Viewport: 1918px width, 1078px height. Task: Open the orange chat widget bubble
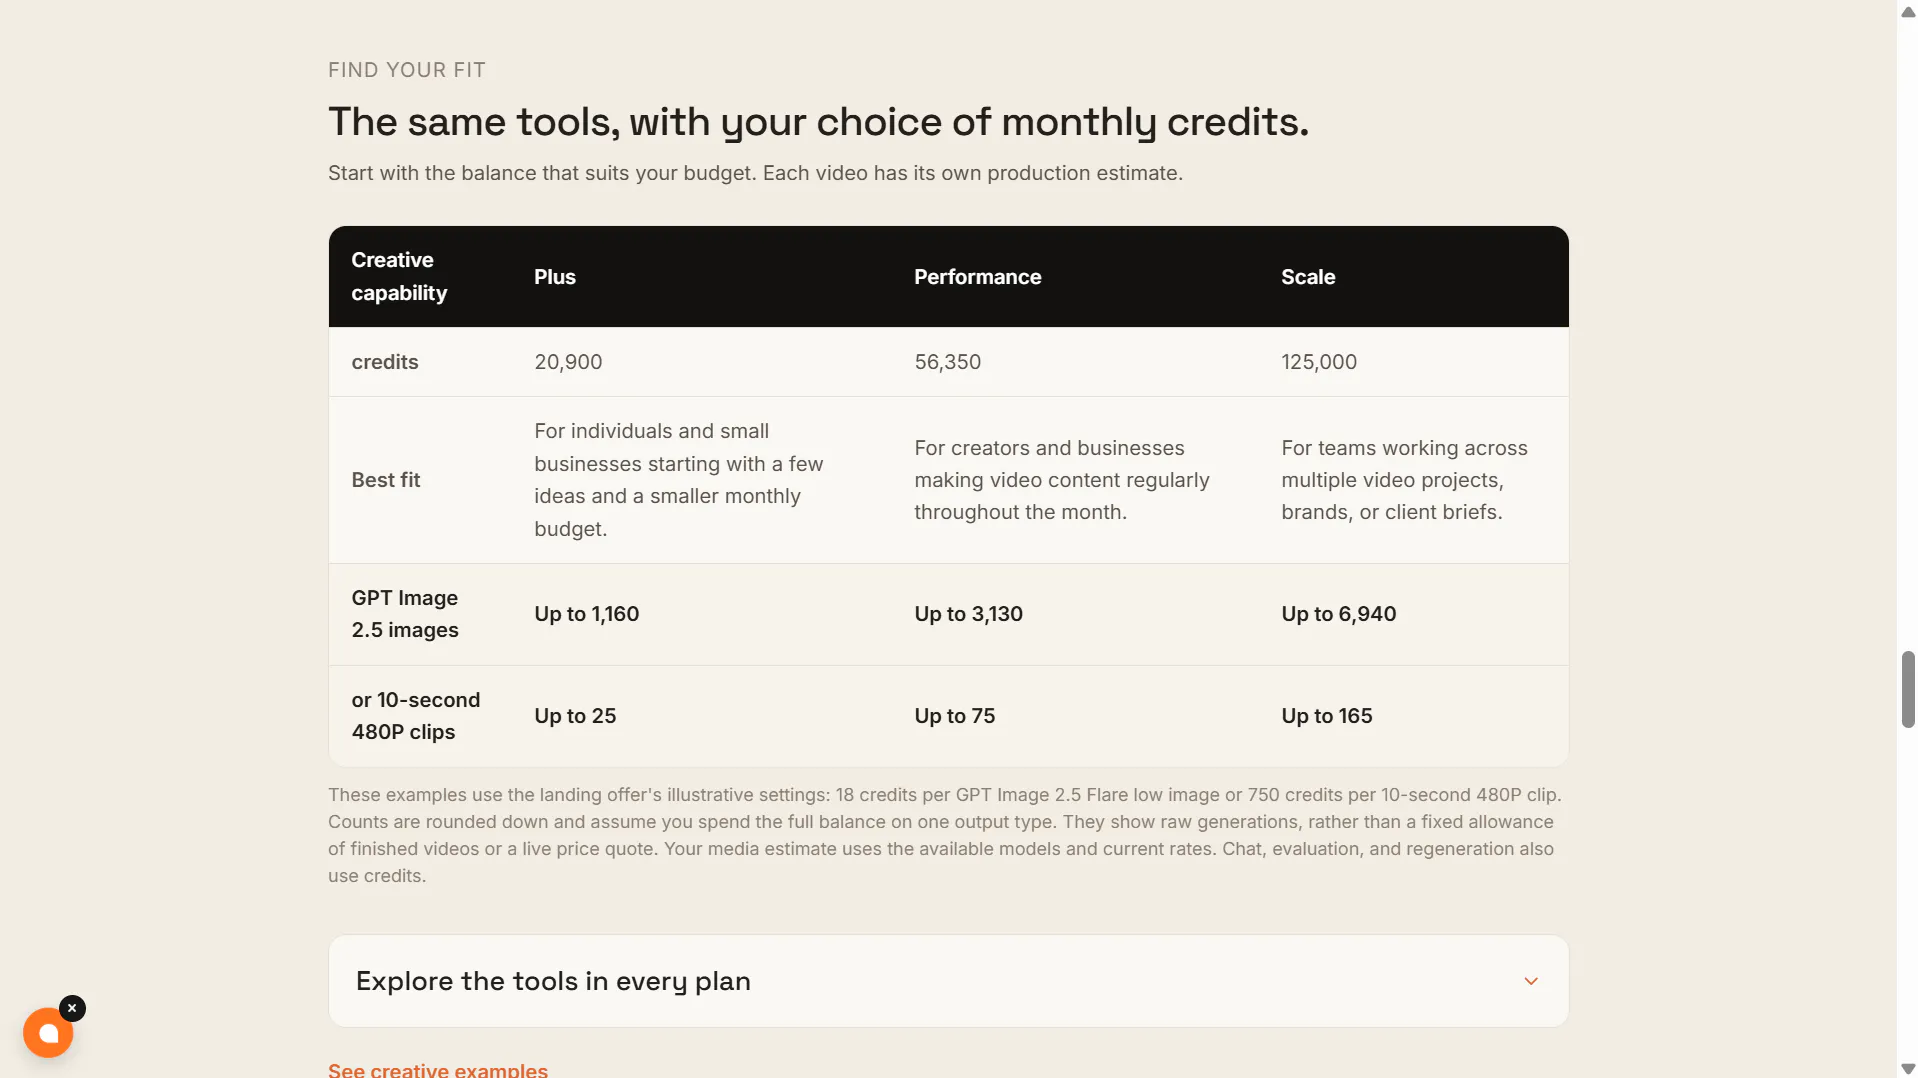[x=48, y=1033]
